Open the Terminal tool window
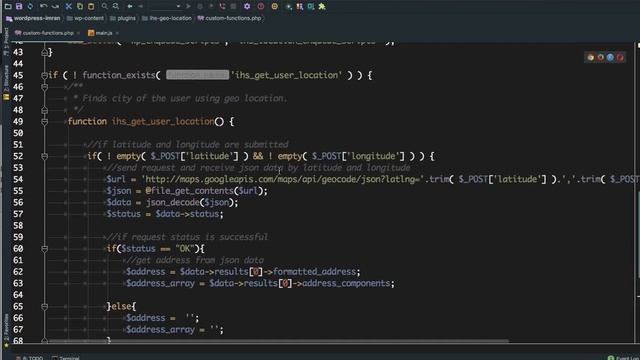The height and width of the screenshot is (360, 640). pos(66,358)
